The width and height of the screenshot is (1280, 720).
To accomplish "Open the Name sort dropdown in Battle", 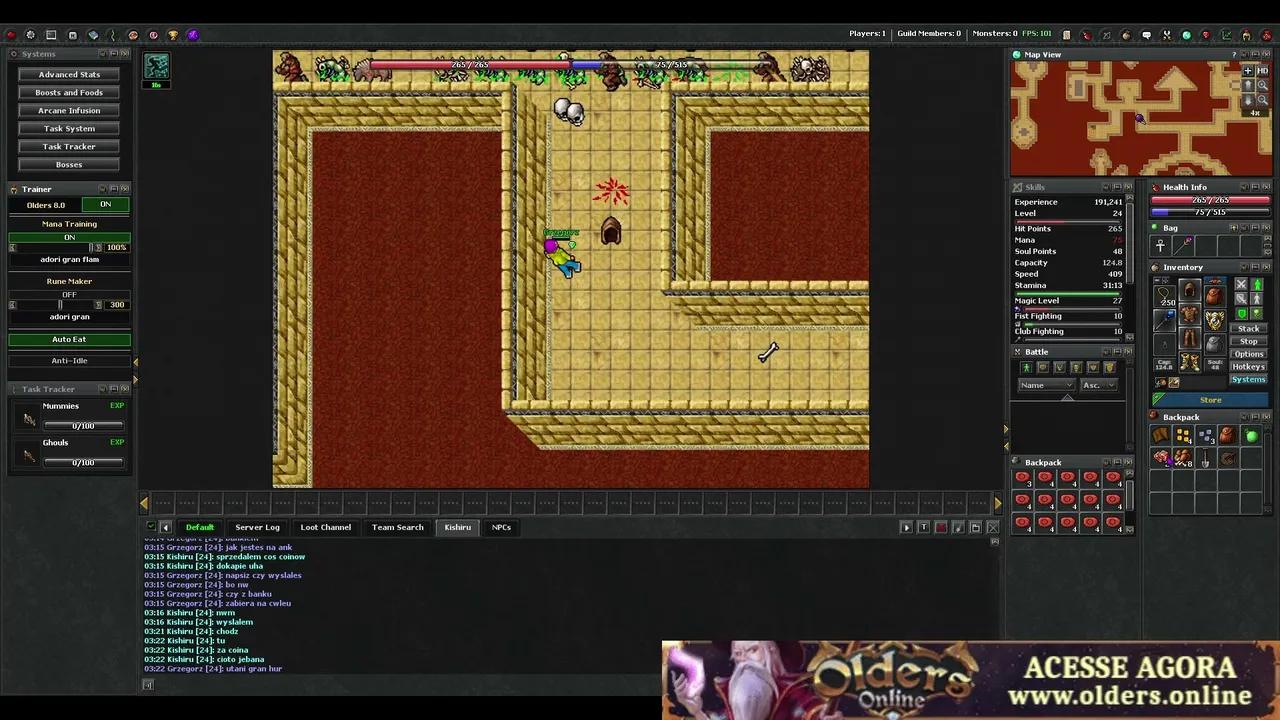I will (x=1047, y=385).
